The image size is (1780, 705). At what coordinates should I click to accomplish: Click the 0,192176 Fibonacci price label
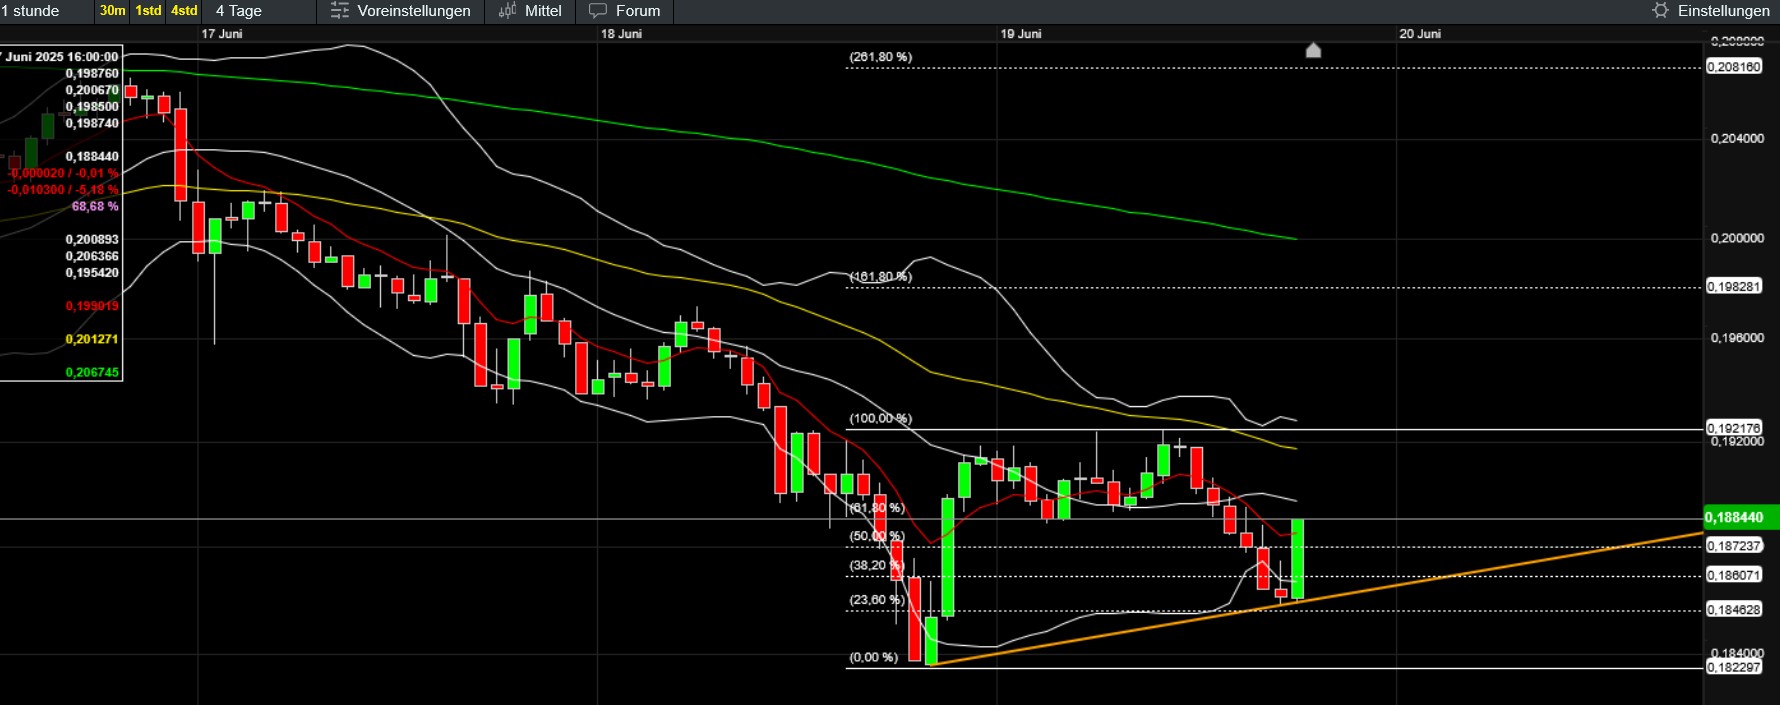coord(1734,428)
